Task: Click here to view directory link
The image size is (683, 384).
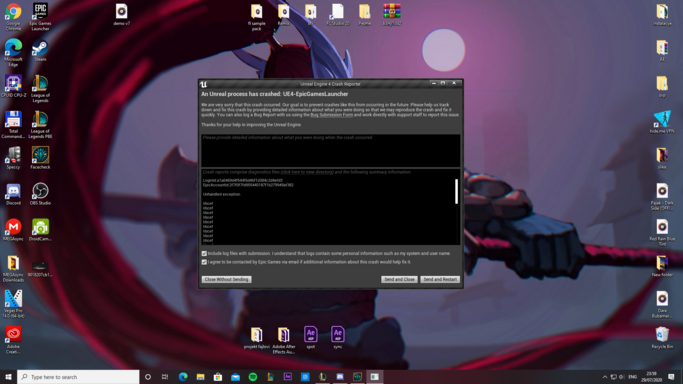Action: tap(307, 172)
